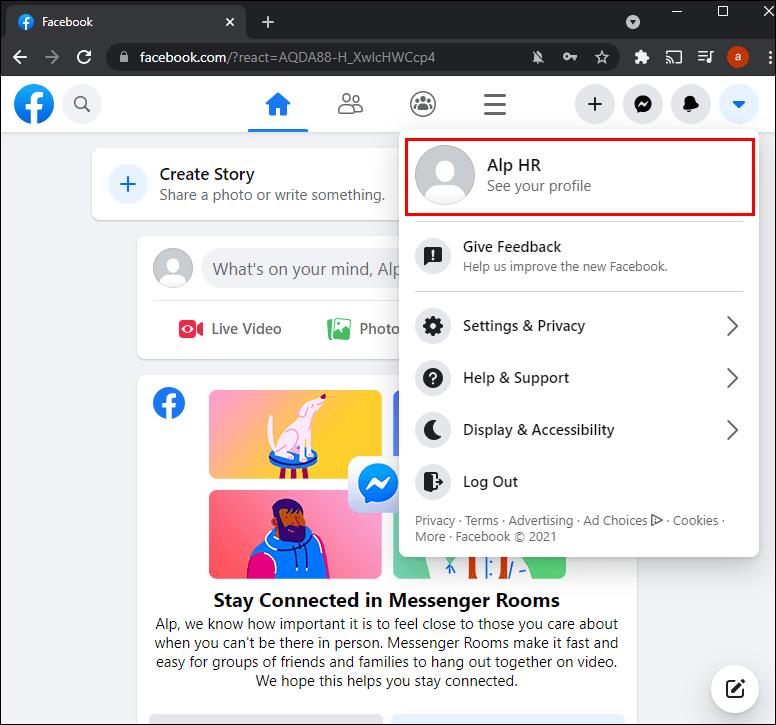Open the Alp HR profile entry
The image size is (776, 725).
click(x=580, y=177)
